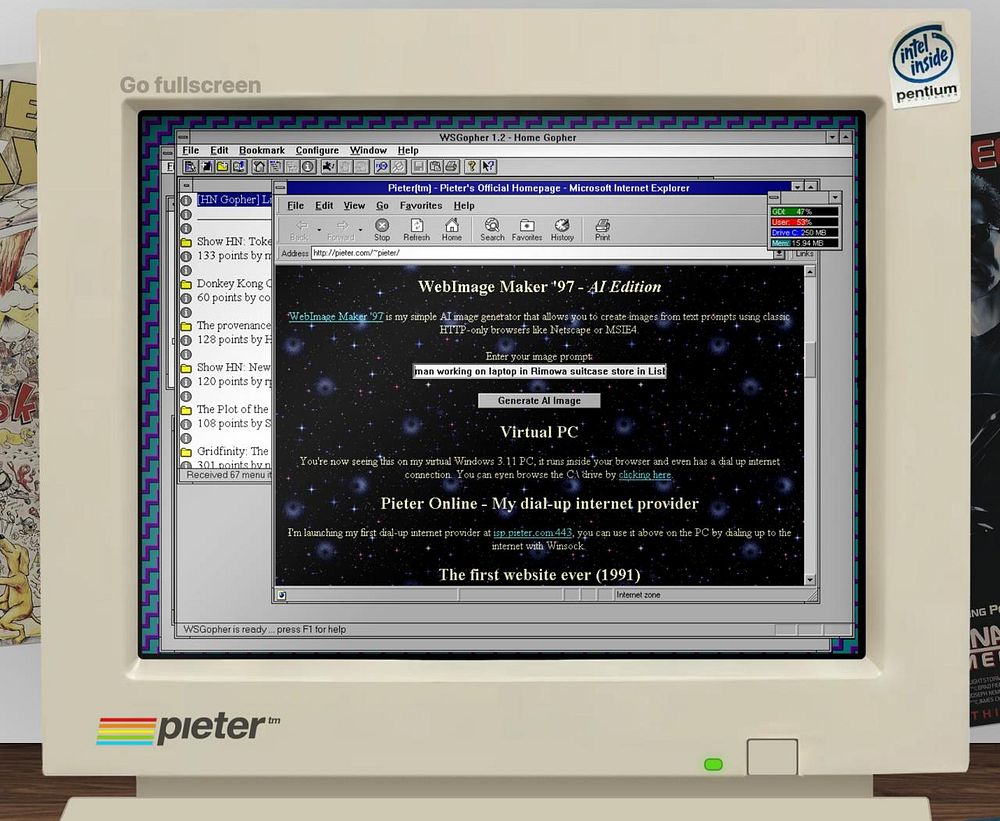
Task: Click the floppy disk save icon in WSGopher
Action: [x=418, y=166]
